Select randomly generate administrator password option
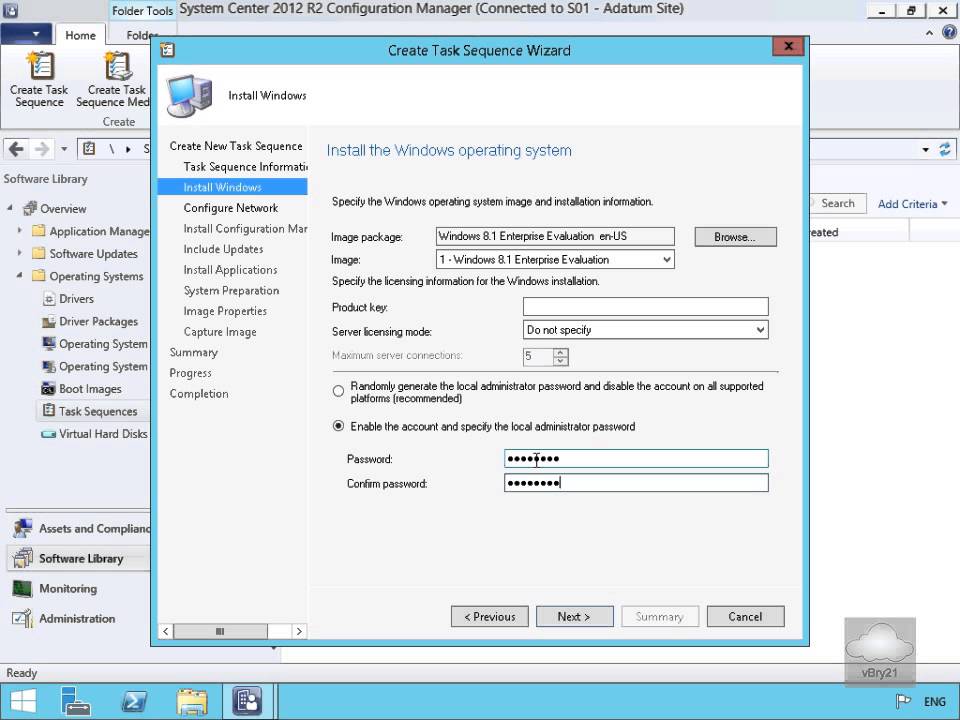 (x=338, y=391)
